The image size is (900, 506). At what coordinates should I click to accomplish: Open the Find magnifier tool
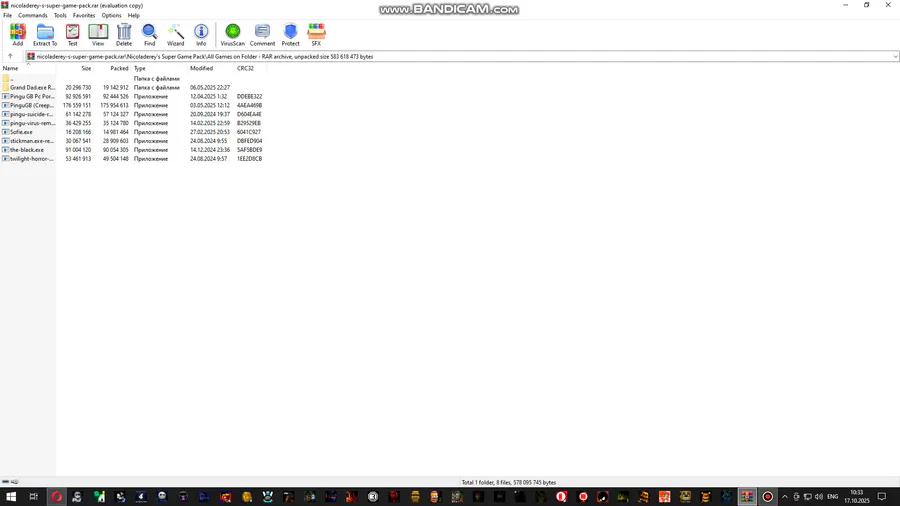coord(149,34)
